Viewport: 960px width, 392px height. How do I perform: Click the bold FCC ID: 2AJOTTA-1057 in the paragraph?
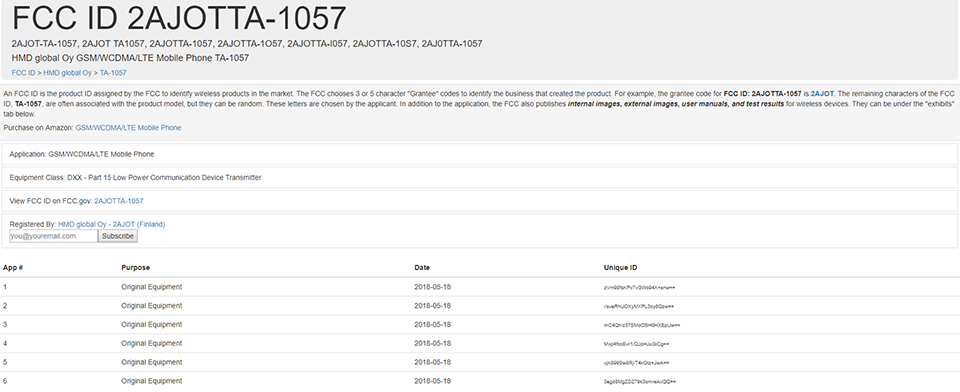(x=762, y=94)
